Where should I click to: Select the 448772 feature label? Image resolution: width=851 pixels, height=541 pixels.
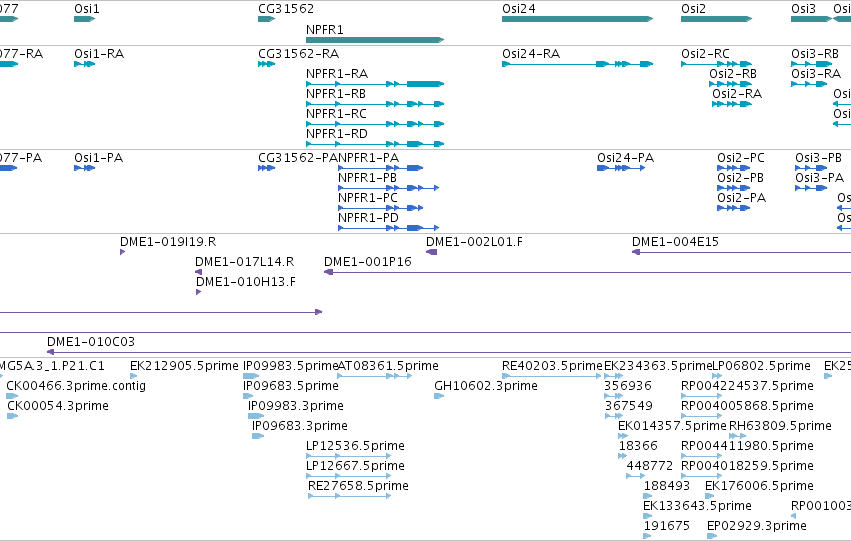tap(650, 467)
